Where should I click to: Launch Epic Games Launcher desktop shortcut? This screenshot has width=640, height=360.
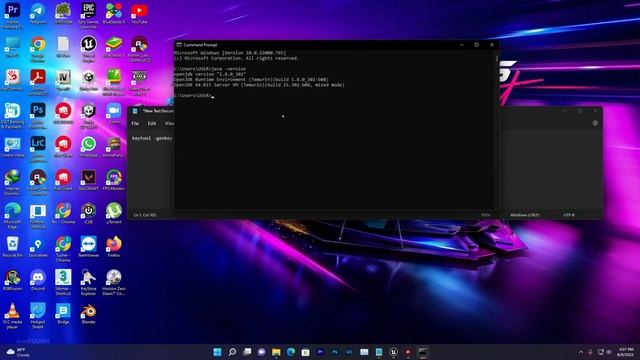88,15
